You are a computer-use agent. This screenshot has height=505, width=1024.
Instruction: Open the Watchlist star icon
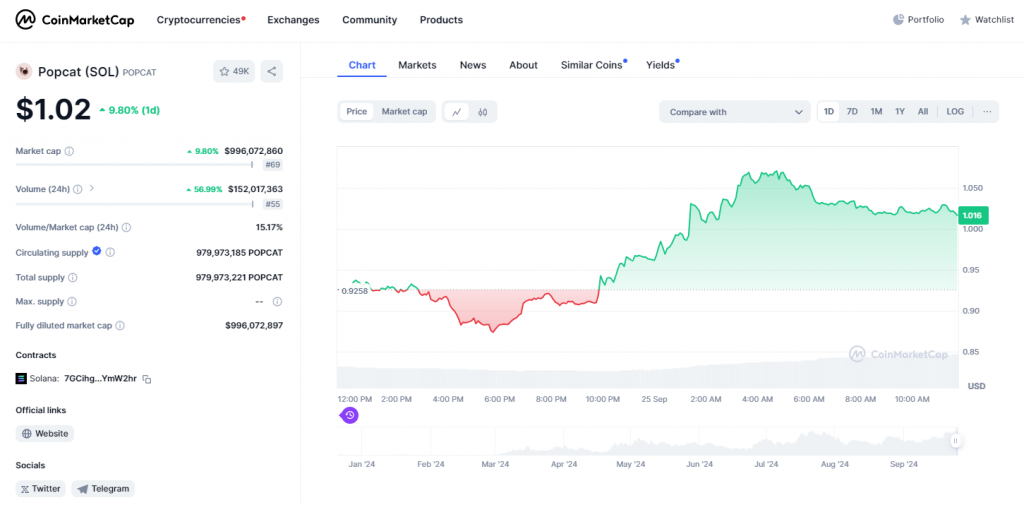coord(965,20)
